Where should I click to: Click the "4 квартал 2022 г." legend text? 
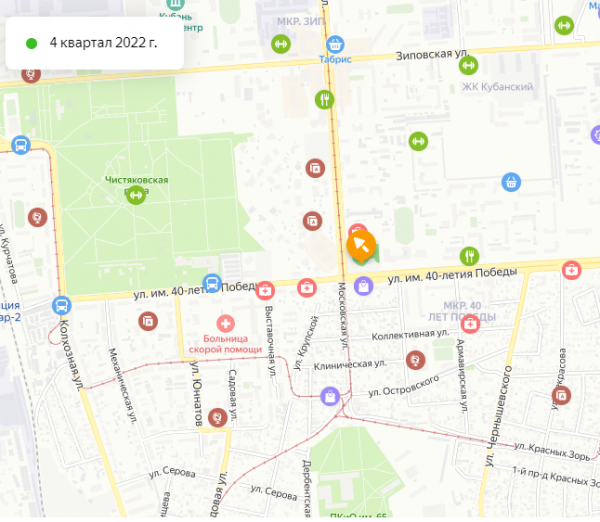point(103,43)
